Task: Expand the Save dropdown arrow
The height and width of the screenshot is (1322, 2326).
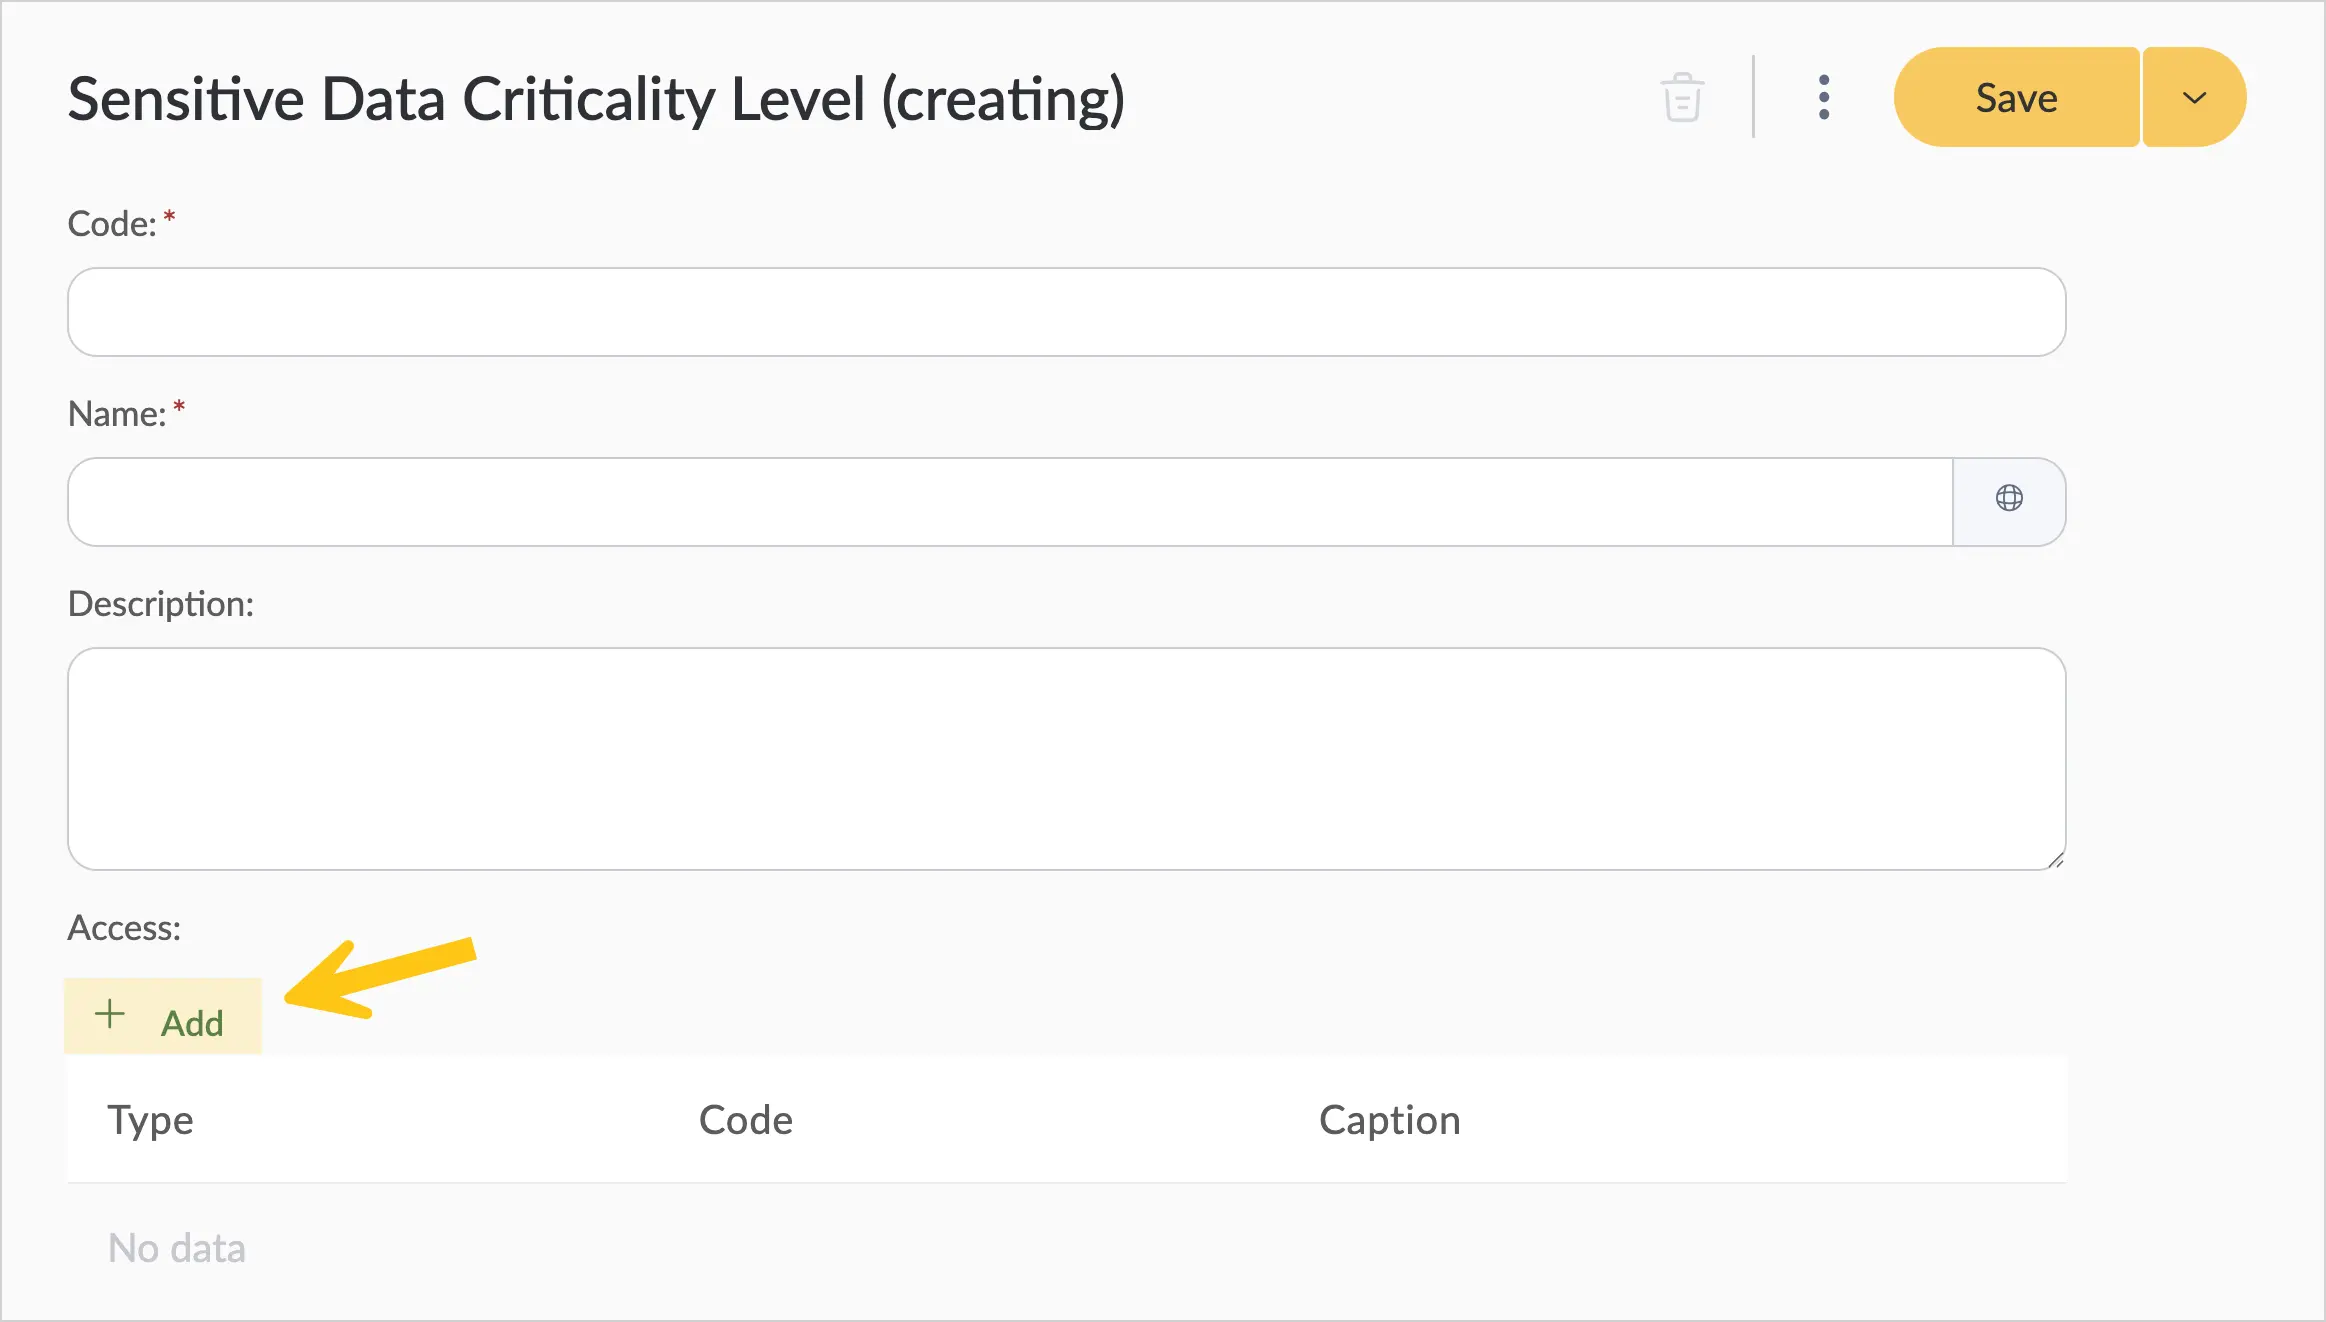Action: [x=2194, y=98]
